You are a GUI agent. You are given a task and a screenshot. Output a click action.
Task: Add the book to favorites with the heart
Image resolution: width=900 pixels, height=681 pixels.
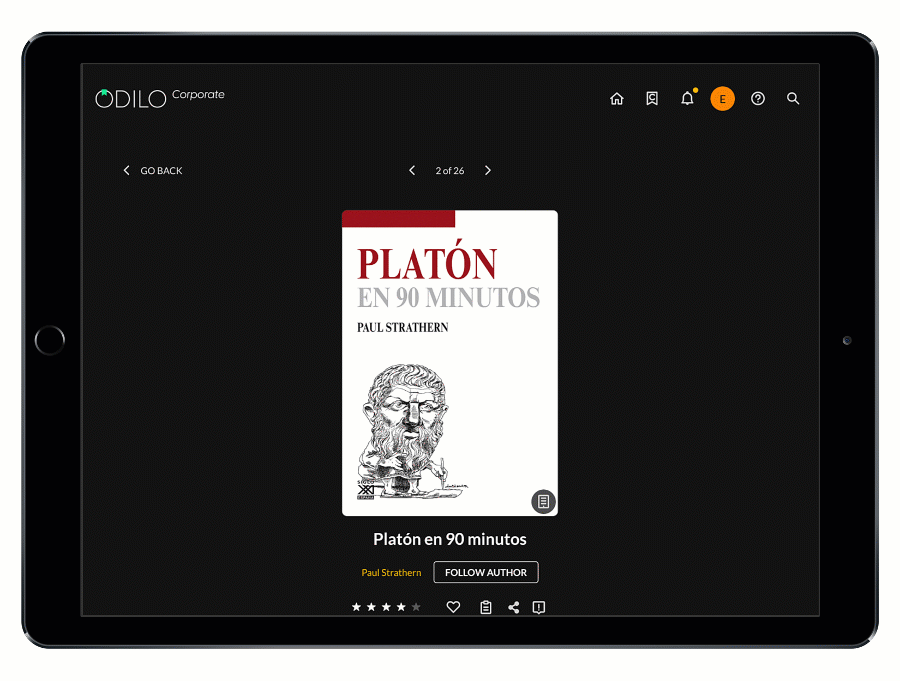click(x=453, y=607)
